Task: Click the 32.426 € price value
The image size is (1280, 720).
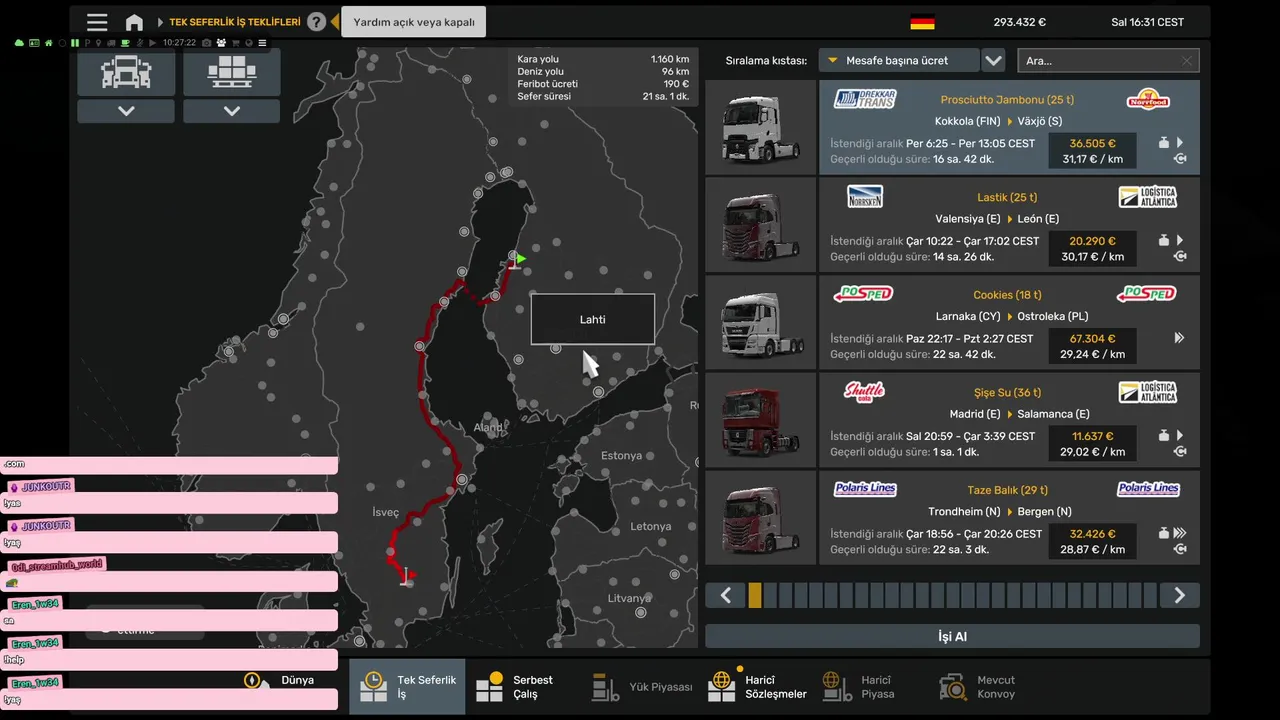Action: point(1092,533)
